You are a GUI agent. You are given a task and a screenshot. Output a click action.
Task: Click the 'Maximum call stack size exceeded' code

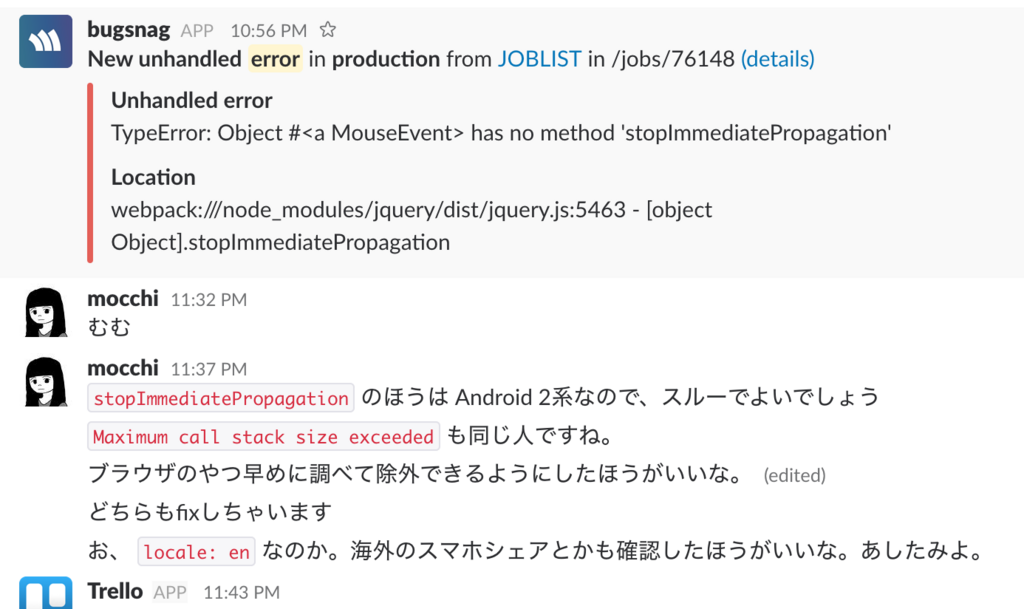(x=263, y=436)
